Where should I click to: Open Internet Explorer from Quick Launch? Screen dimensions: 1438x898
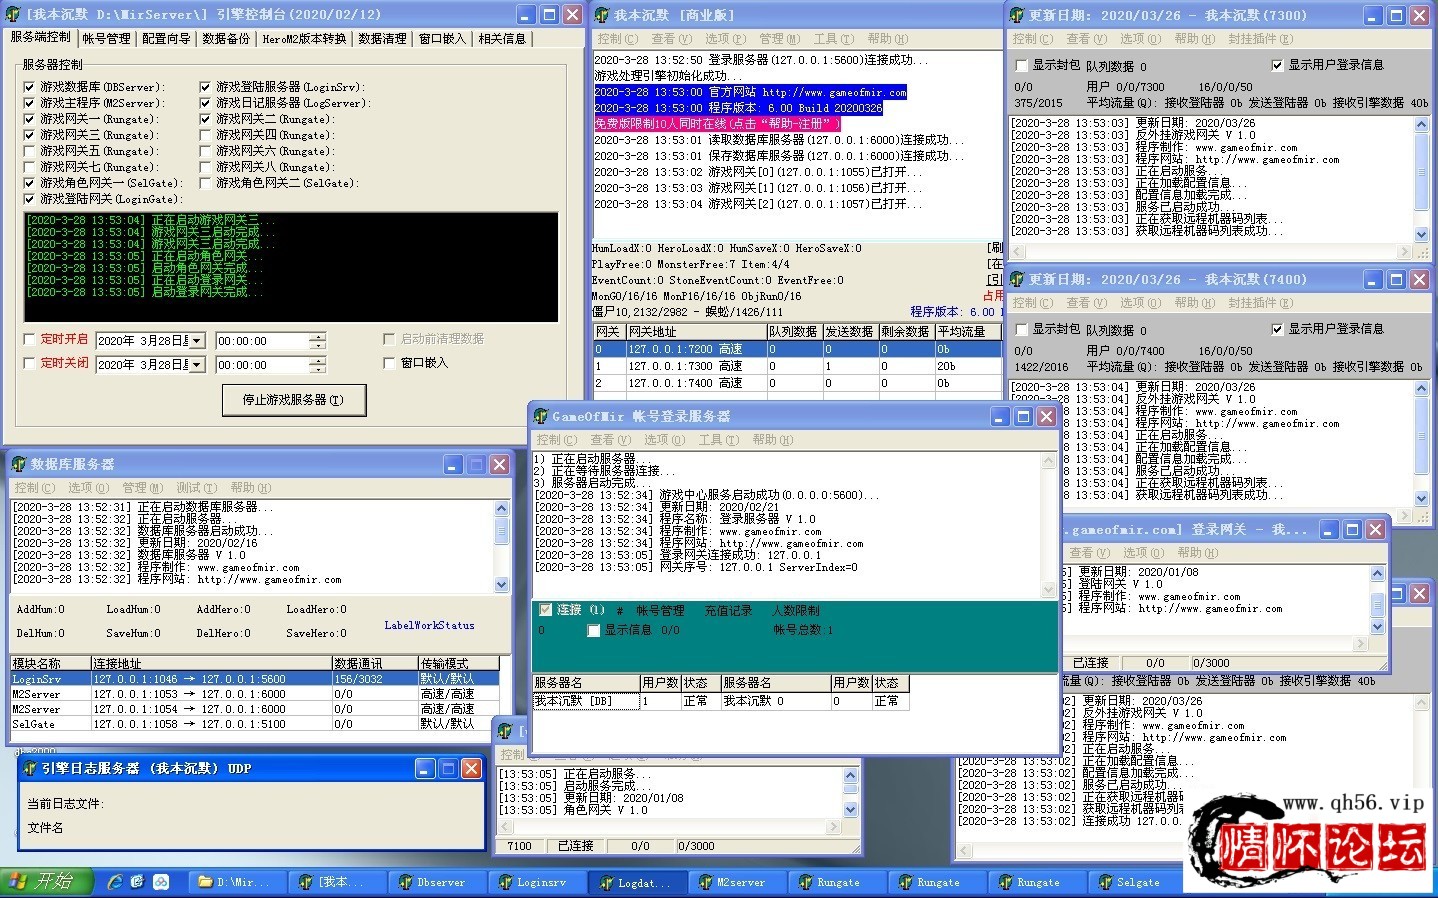pyautogui.click(x=115, y=881)
